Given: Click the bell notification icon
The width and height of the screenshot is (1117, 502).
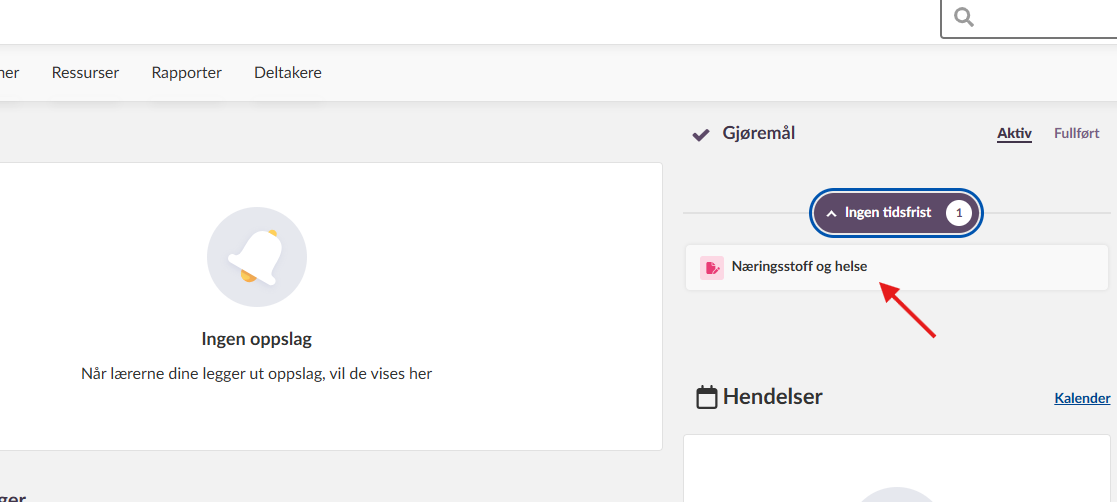Looking at the screenshot, I should pyautogui.click(x=257, y=258).
